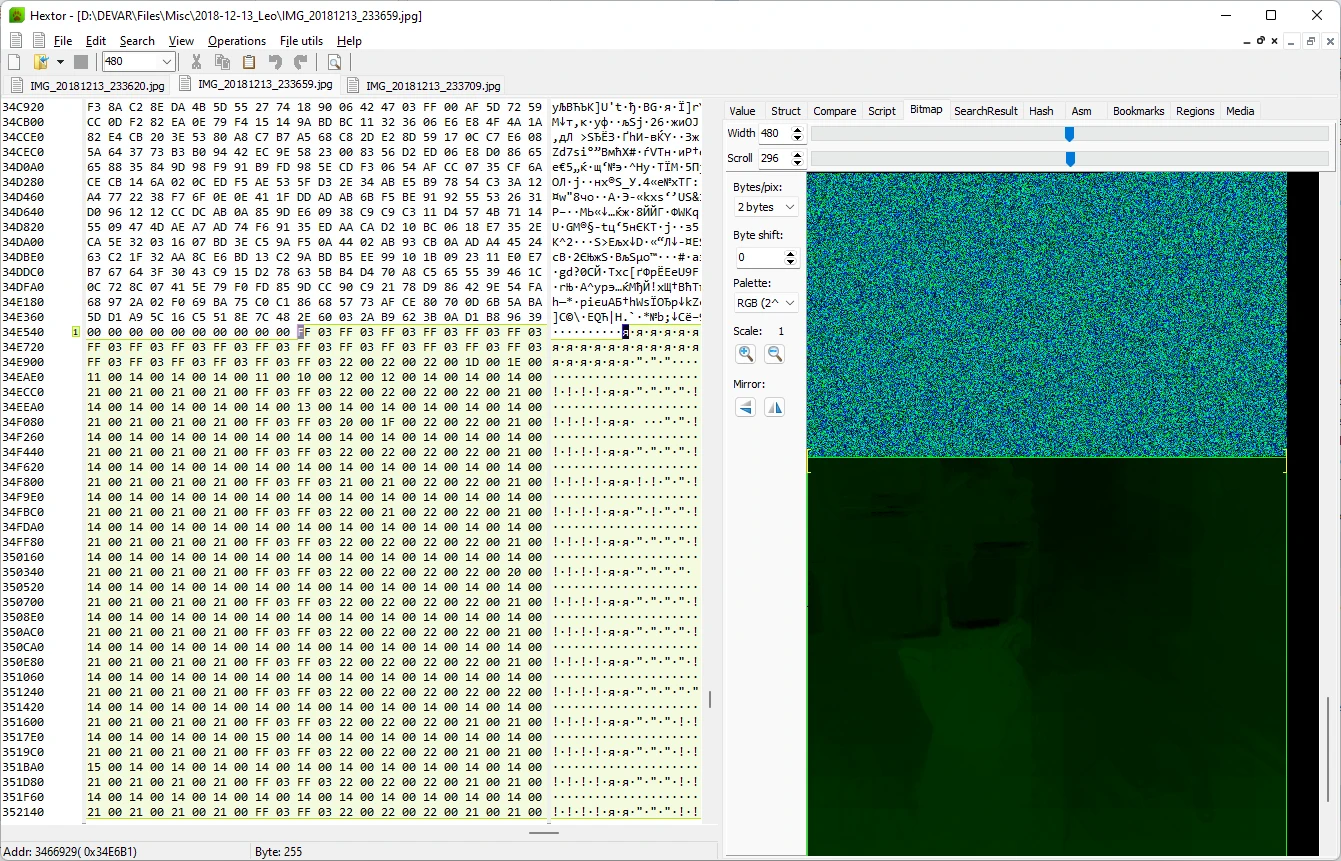Open the Bytes/pix dropdown showing 2 bytes
1341x861 pixels.
[766, 207]
